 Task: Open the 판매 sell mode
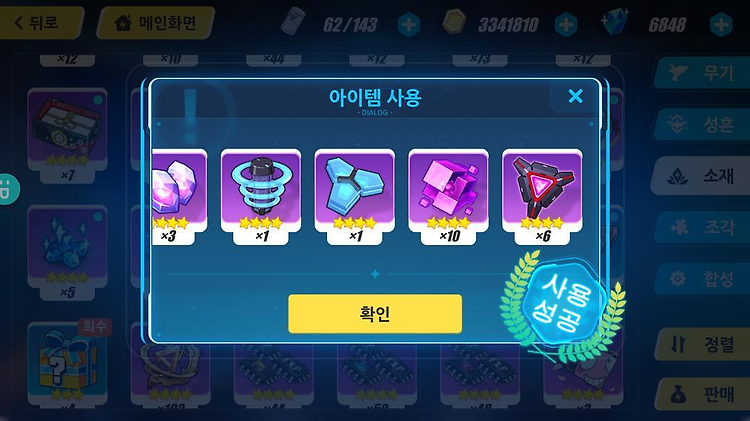click(x=703, y=394)
